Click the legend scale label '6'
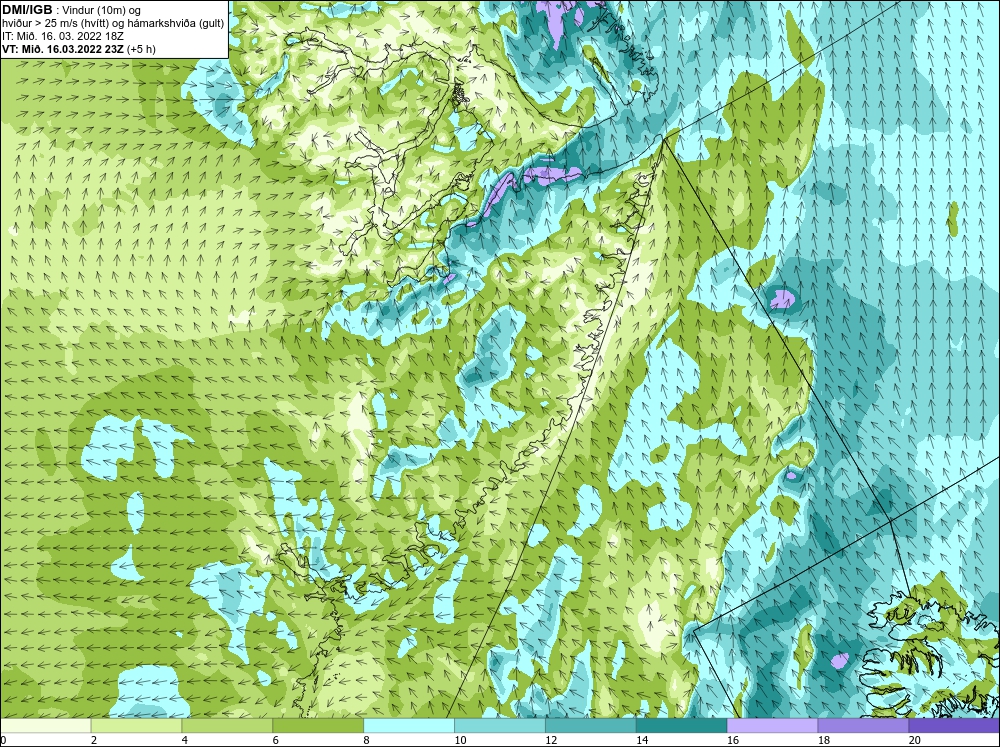Viewport: 1000px width, 747px height. [x=276, y=740]
